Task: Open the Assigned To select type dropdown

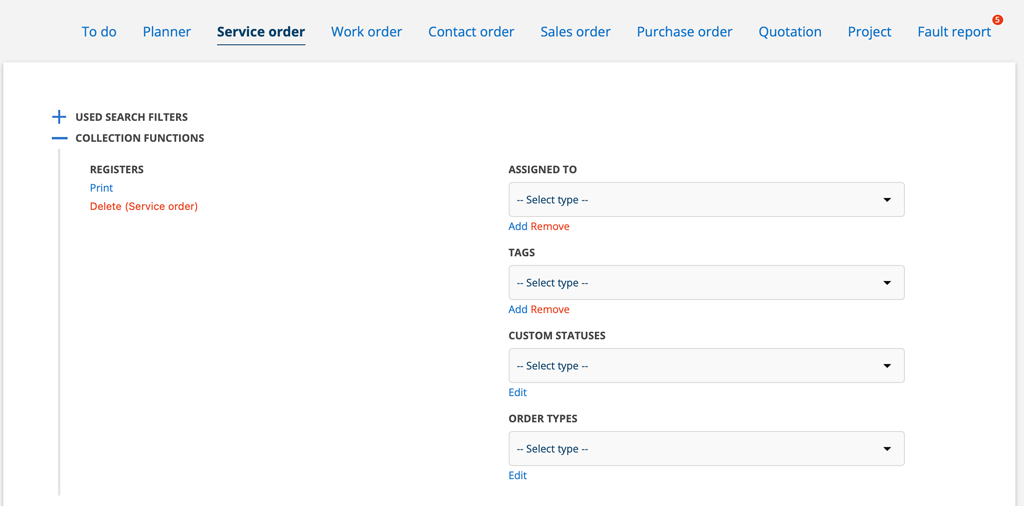Action: tap(706, 200)
